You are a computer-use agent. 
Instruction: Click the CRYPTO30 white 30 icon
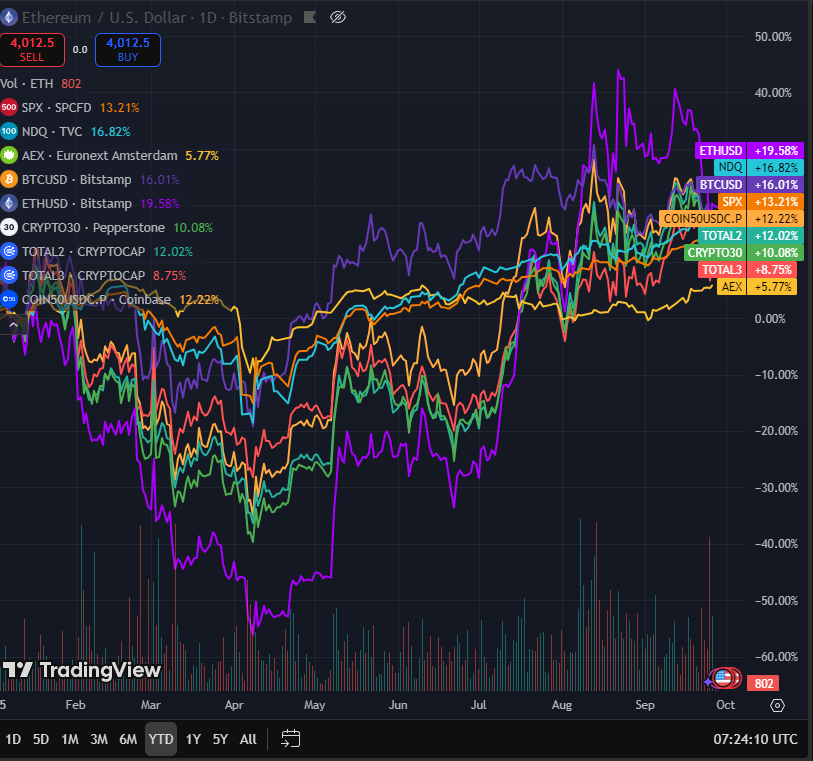[9, 227]
